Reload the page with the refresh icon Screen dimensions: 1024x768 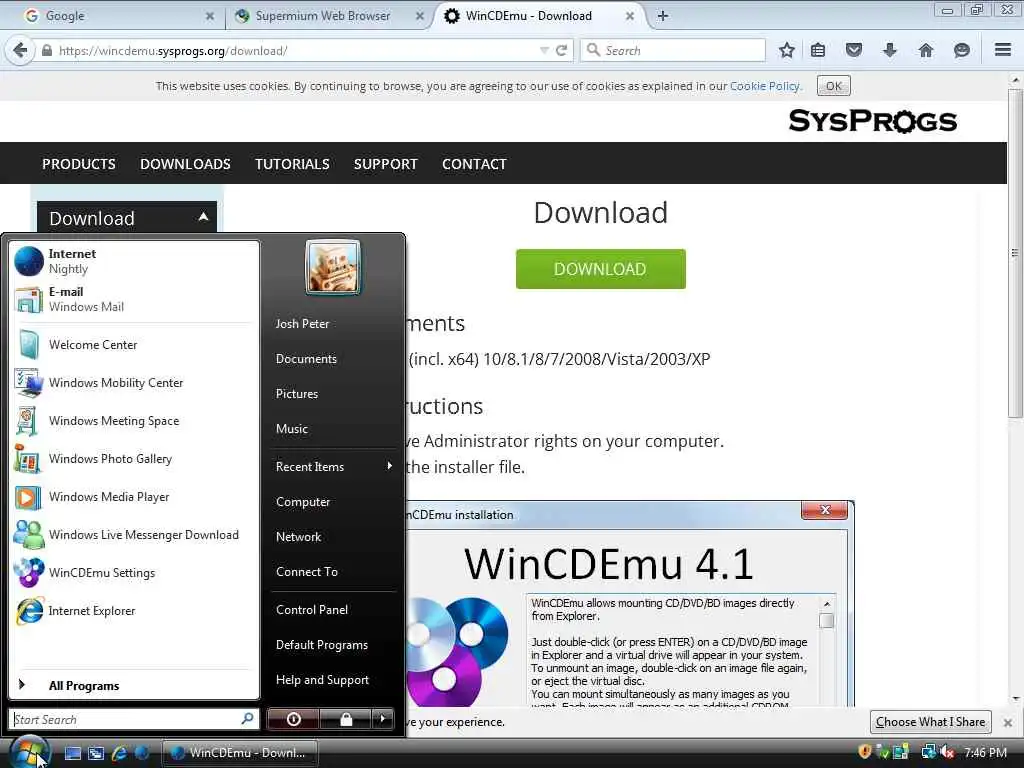click(x=561, y=50)
